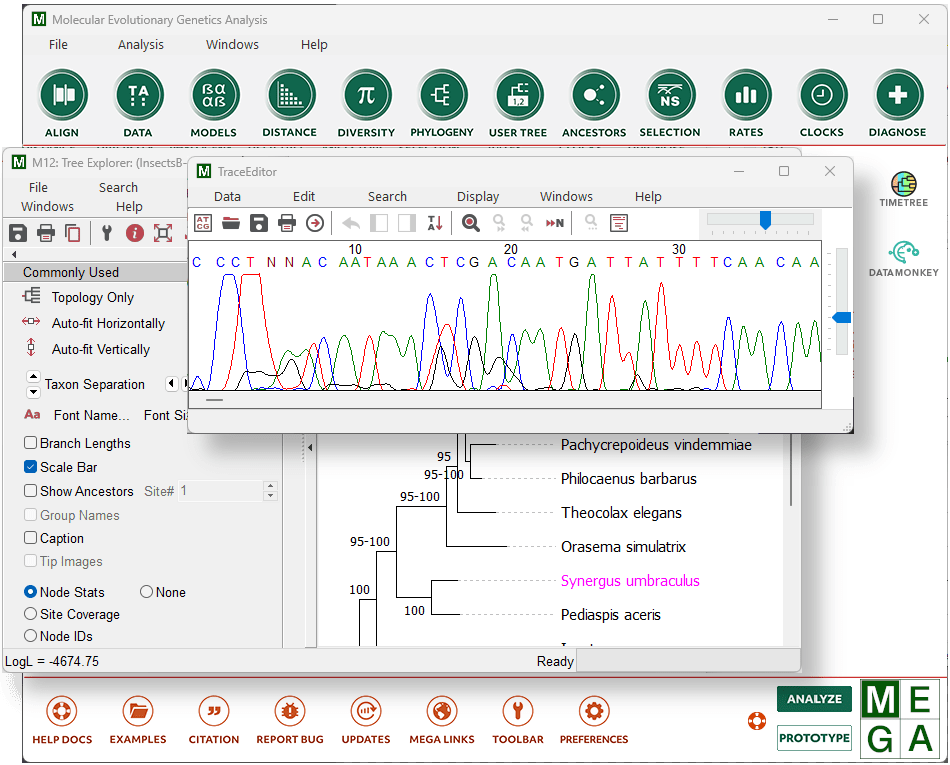Click the Find magnifier icon in TraceEditor

[x=471, y=223]
